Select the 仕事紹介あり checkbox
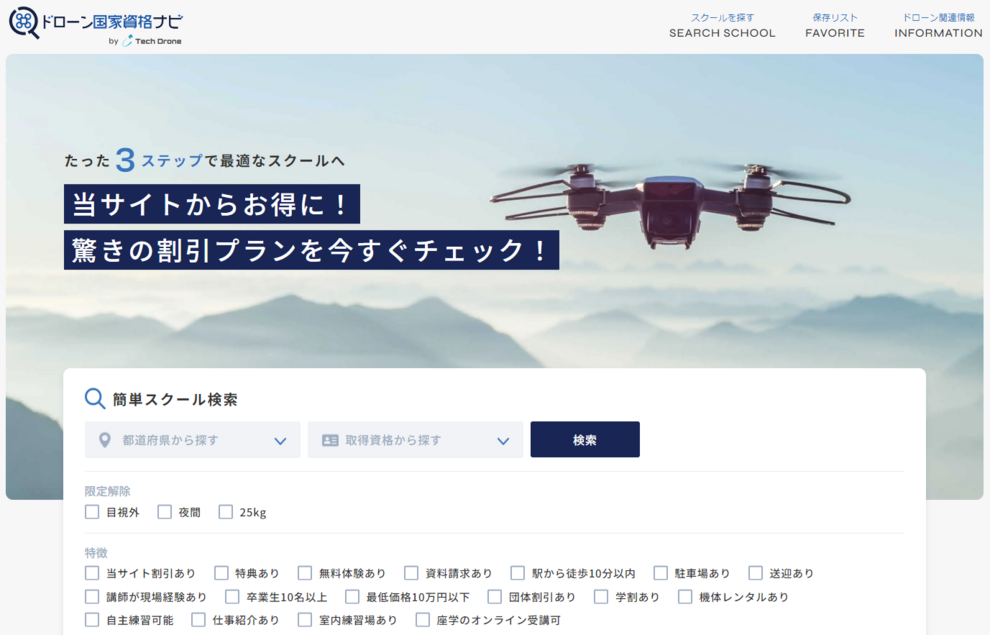Screen dimensions: 990x635 pos(198,620)
